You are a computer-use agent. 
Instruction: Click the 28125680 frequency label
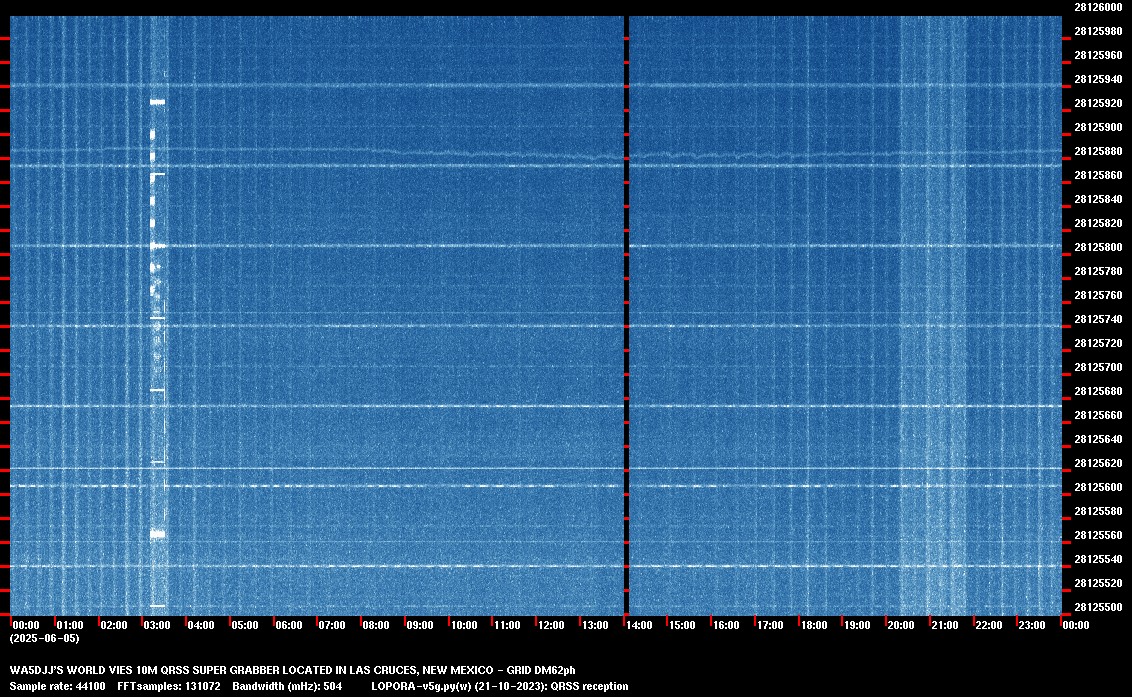tap(1098, 391)
